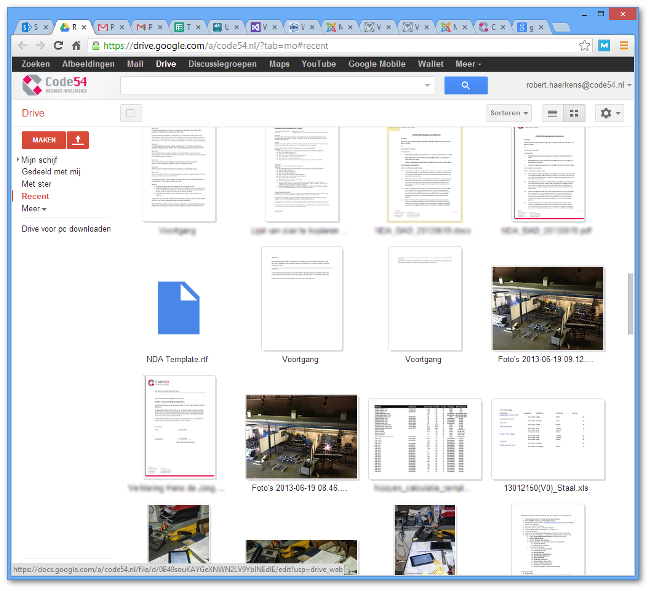Image resolution: width=650 pixels, height=591 pixels.
Task: Open Discussiegroepen in the top bar
Action: click(x=222, y=64)
